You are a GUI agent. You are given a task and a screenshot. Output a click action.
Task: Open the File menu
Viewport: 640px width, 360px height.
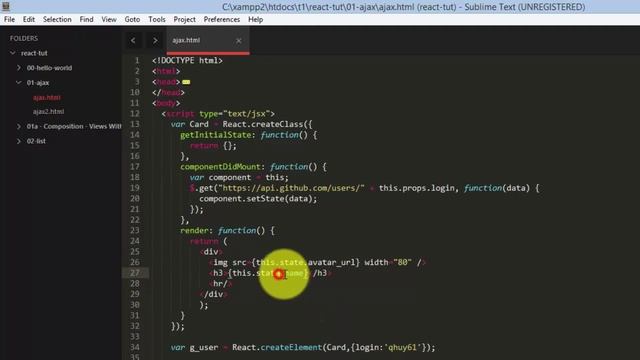[x=9, y=19]
